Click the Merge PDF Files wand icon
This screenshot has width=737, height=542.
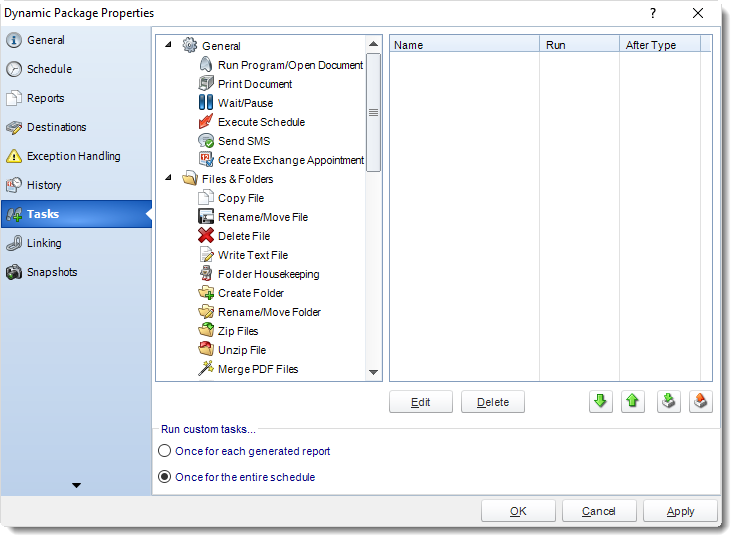point(206,369)
